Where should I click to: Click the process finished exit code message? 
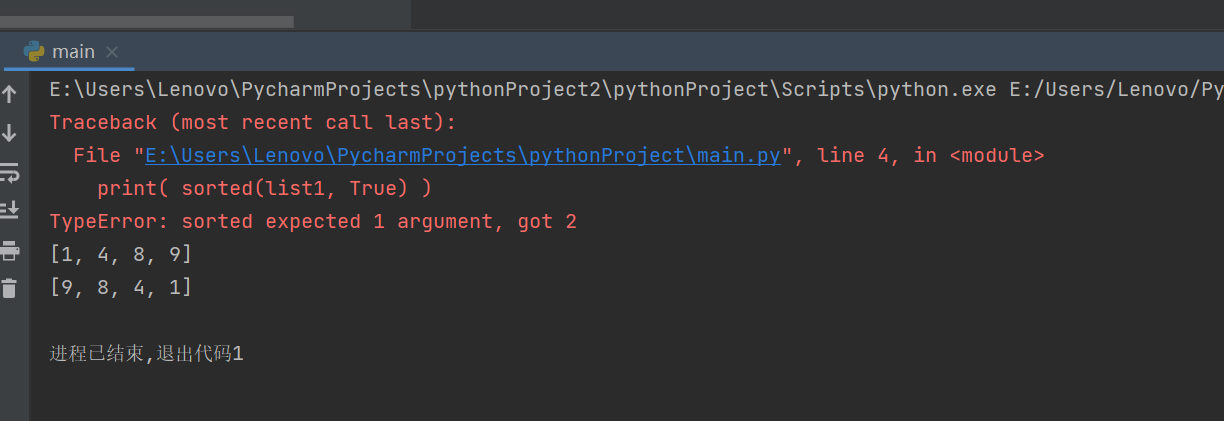point(146,354)
